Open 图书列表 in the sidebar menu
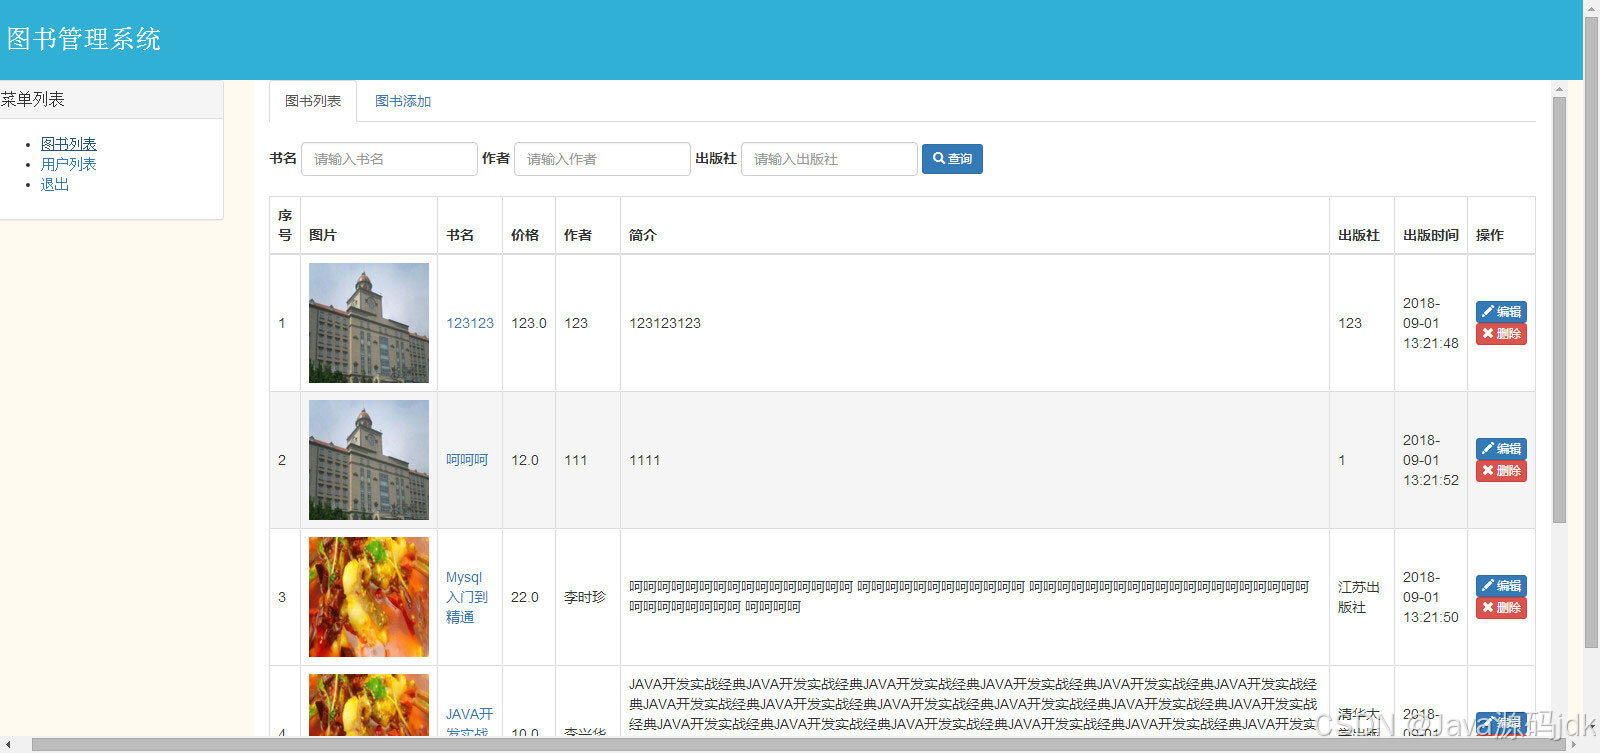This screenshot has height=753, width=1600. [x=69, y=144]
